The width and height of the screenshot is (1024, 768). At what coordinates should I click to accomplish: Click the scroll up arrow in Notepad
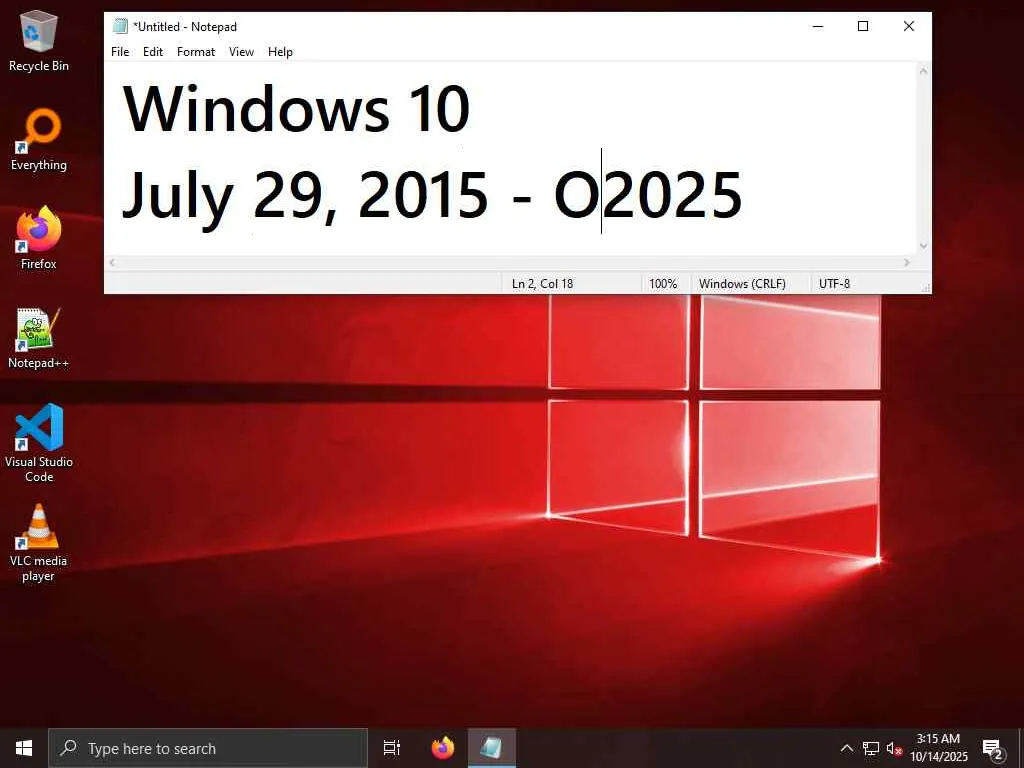tap(923, 71)
